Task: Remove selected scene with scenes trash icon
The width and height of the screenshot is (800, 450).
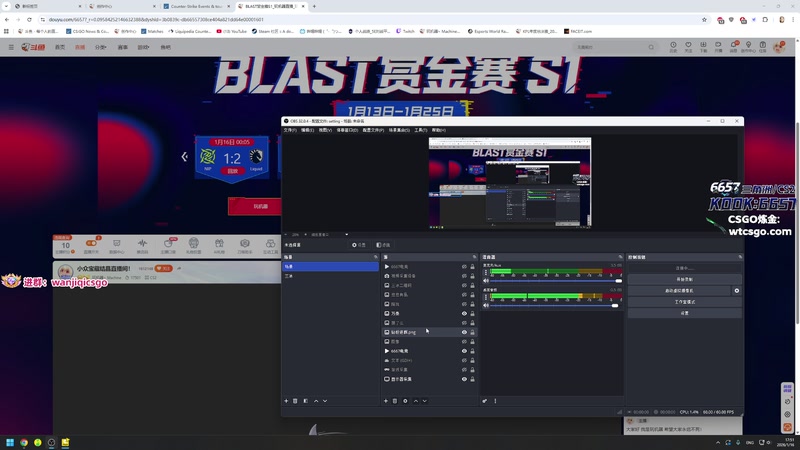Action: 295,401
